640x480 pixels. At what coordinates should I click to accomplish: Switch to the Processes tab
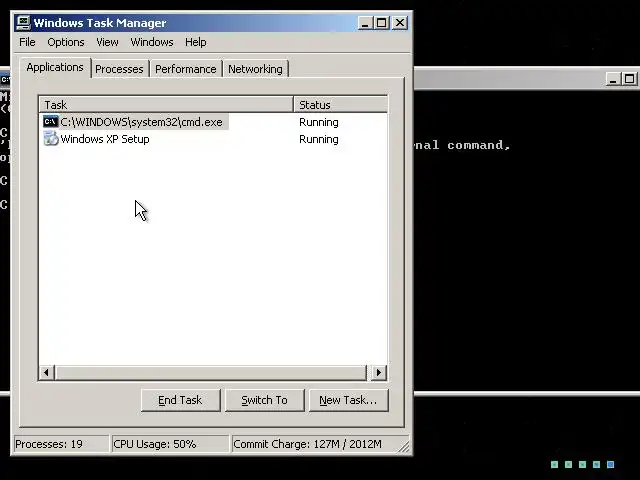click(x=119, y=69)
